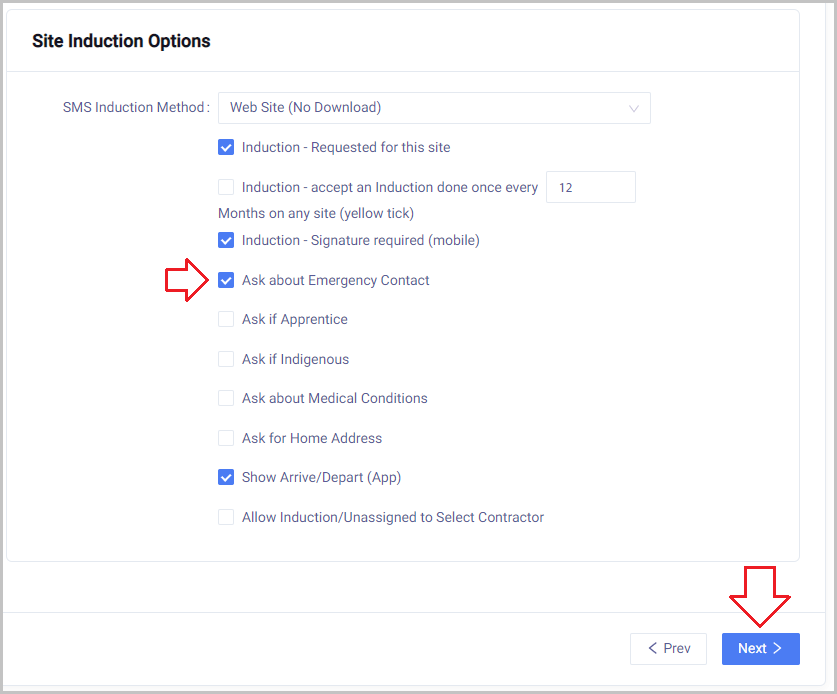
Task: Check the 'Ask if Indigenous' option
Action: [x=226, y=359]
